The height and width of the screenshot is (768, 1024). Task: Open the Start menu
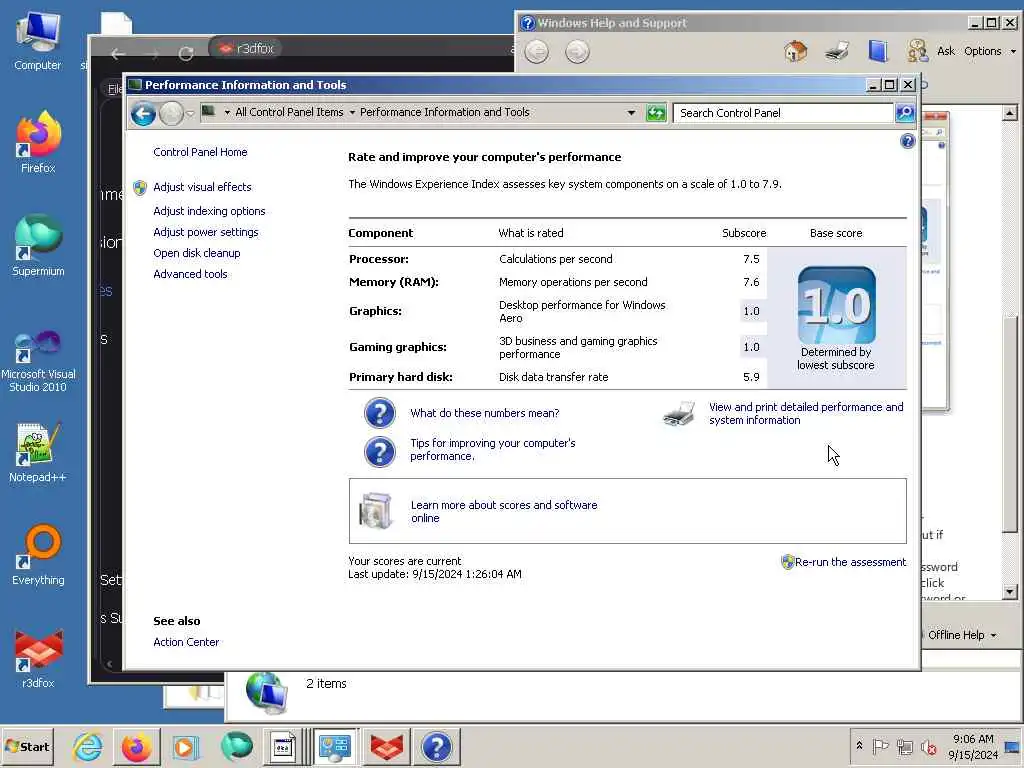27,746
